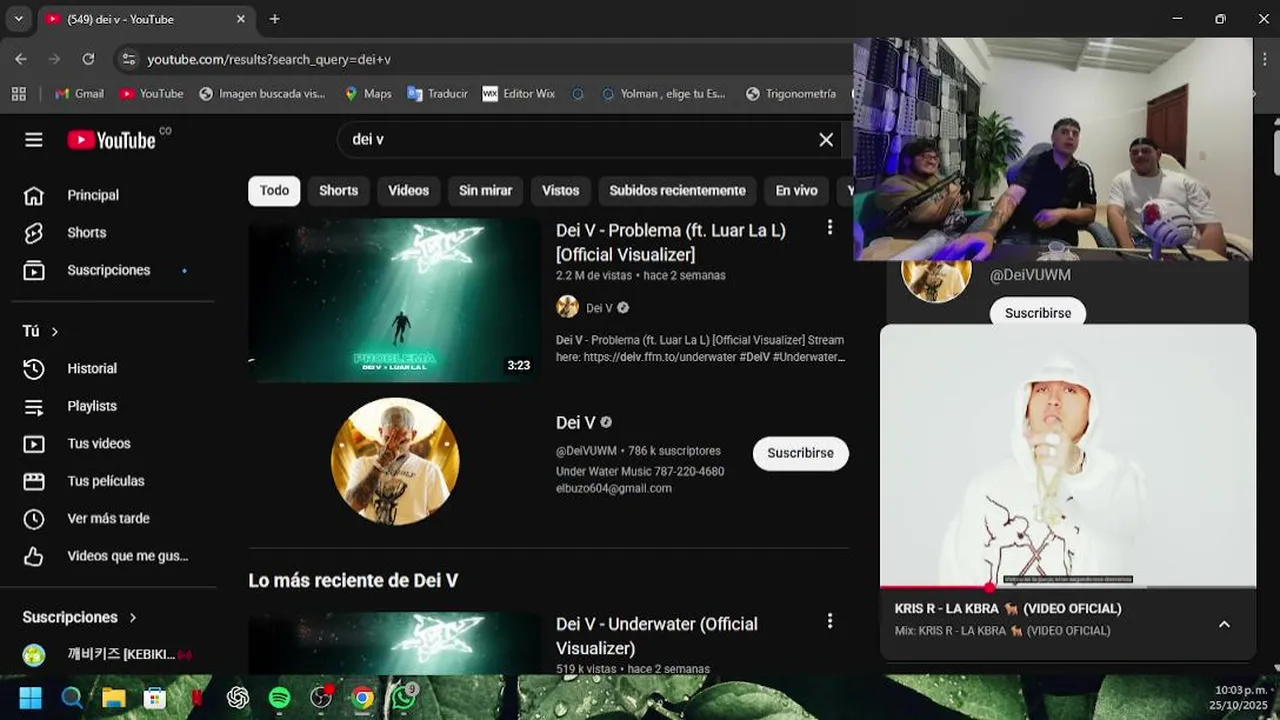The height and width of the screenshot is (720, 1280).
Task: Open the YouTube hamburger guide menu
Action: coord(34,140)
